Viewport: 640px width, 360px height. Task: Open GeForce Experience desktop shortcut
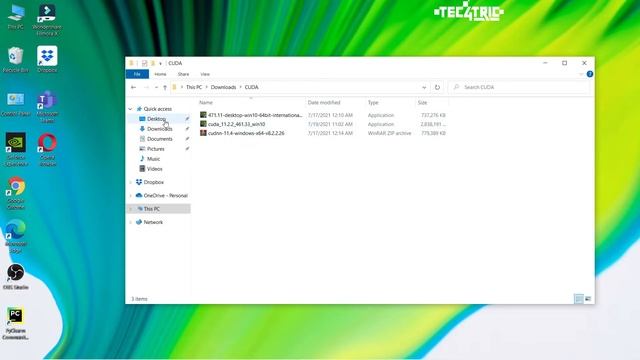click(16, 150)
